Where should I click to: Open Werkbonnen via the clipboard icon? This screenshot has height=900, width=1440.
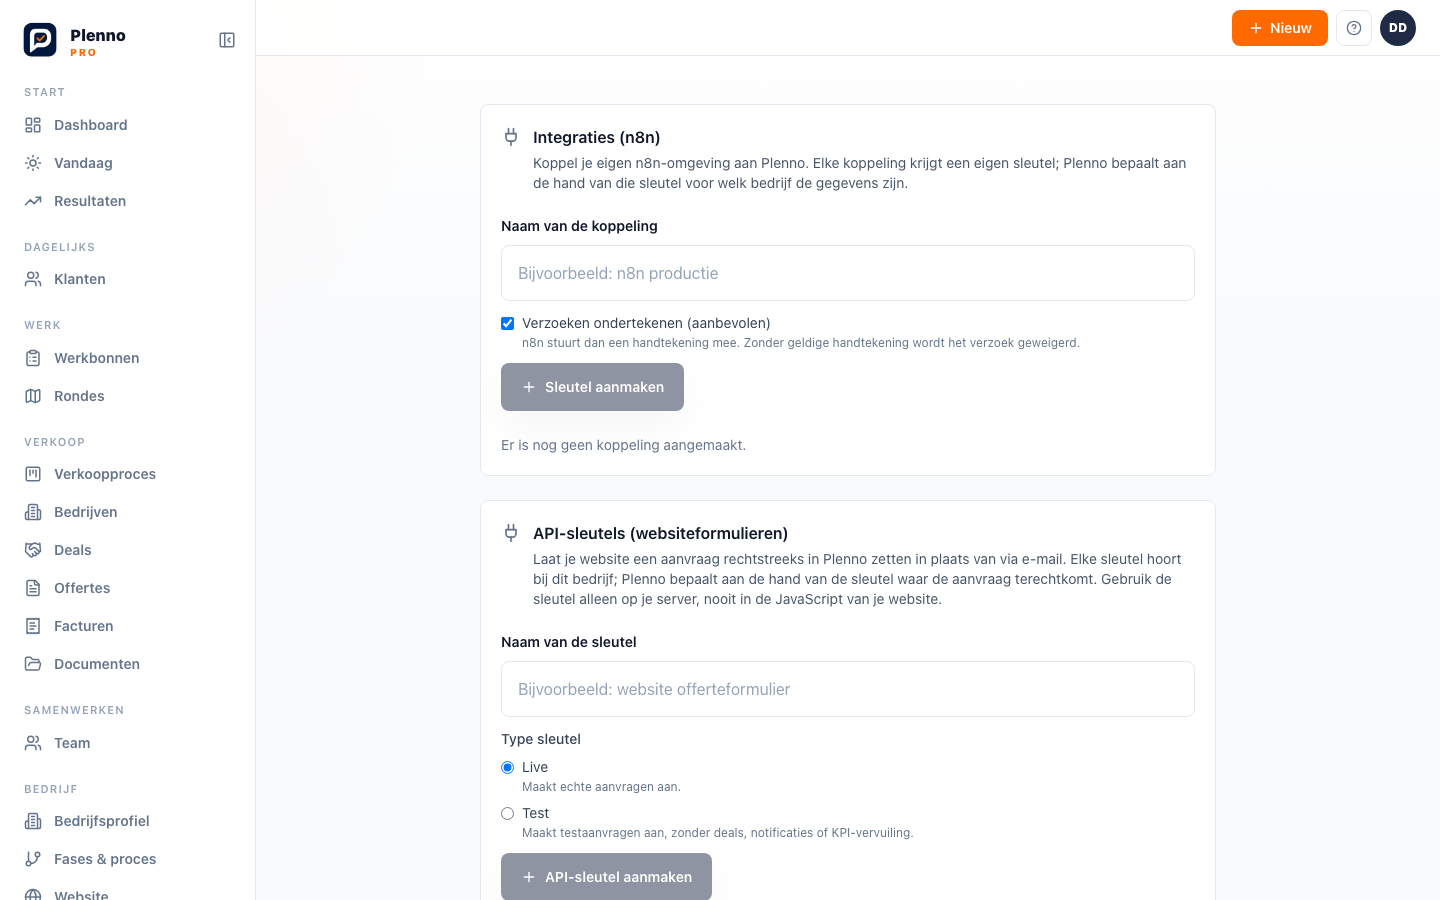[33, 358]
